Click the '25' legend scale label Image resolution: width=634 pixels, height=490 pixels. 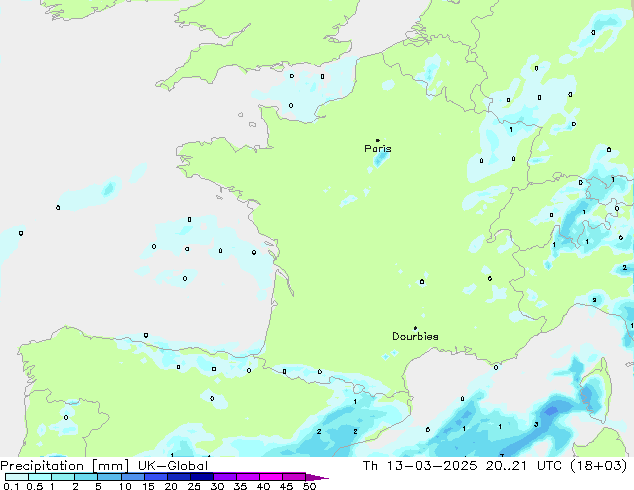pos(194,486)
